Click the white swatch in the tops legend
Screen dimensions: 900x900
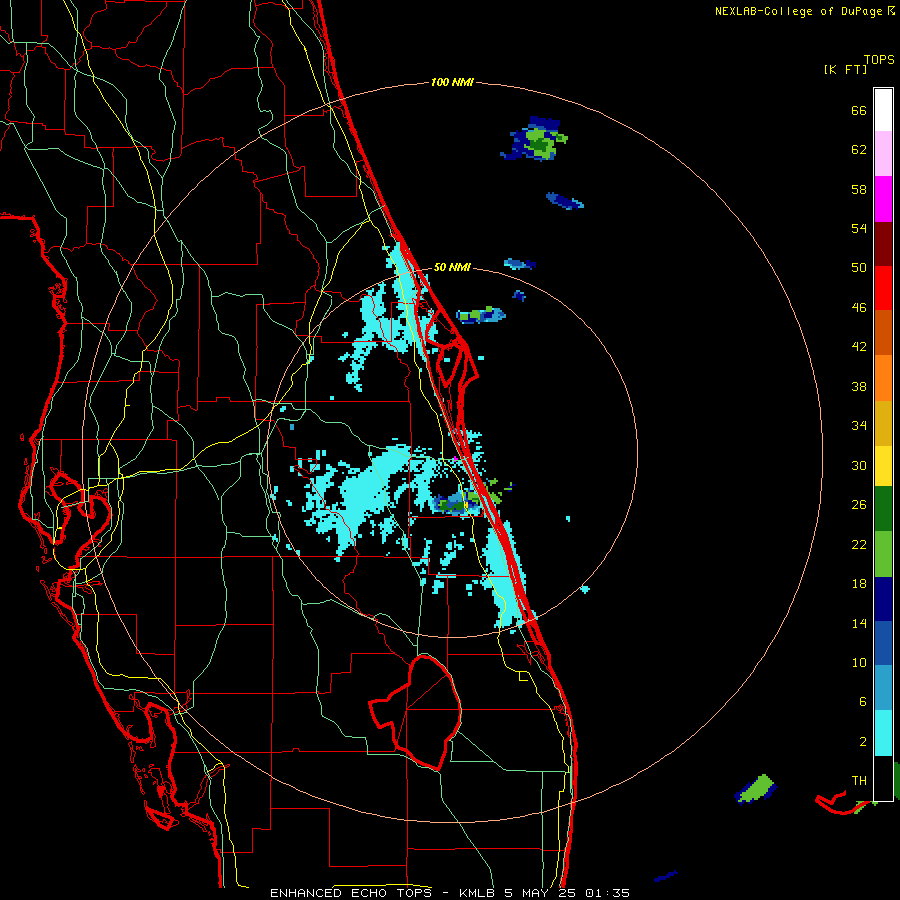point(883,110)
